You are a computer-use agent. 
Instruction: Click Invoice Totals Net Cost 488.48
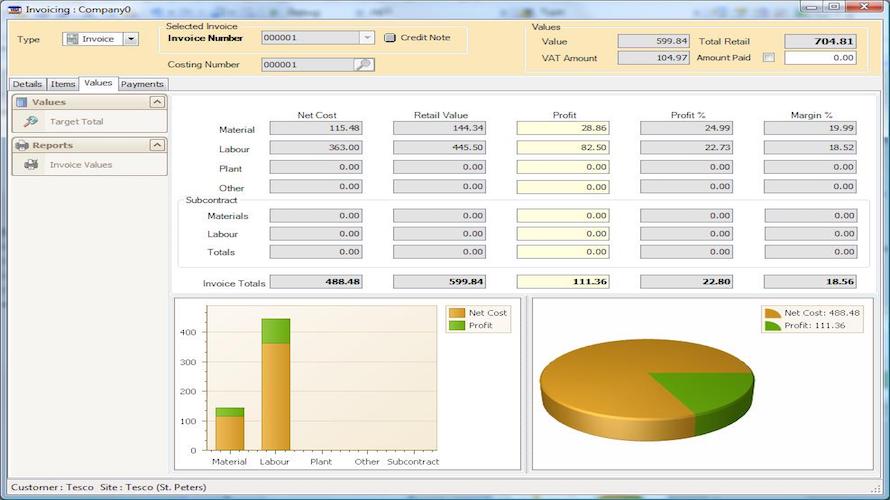click(x=316, y=281)
